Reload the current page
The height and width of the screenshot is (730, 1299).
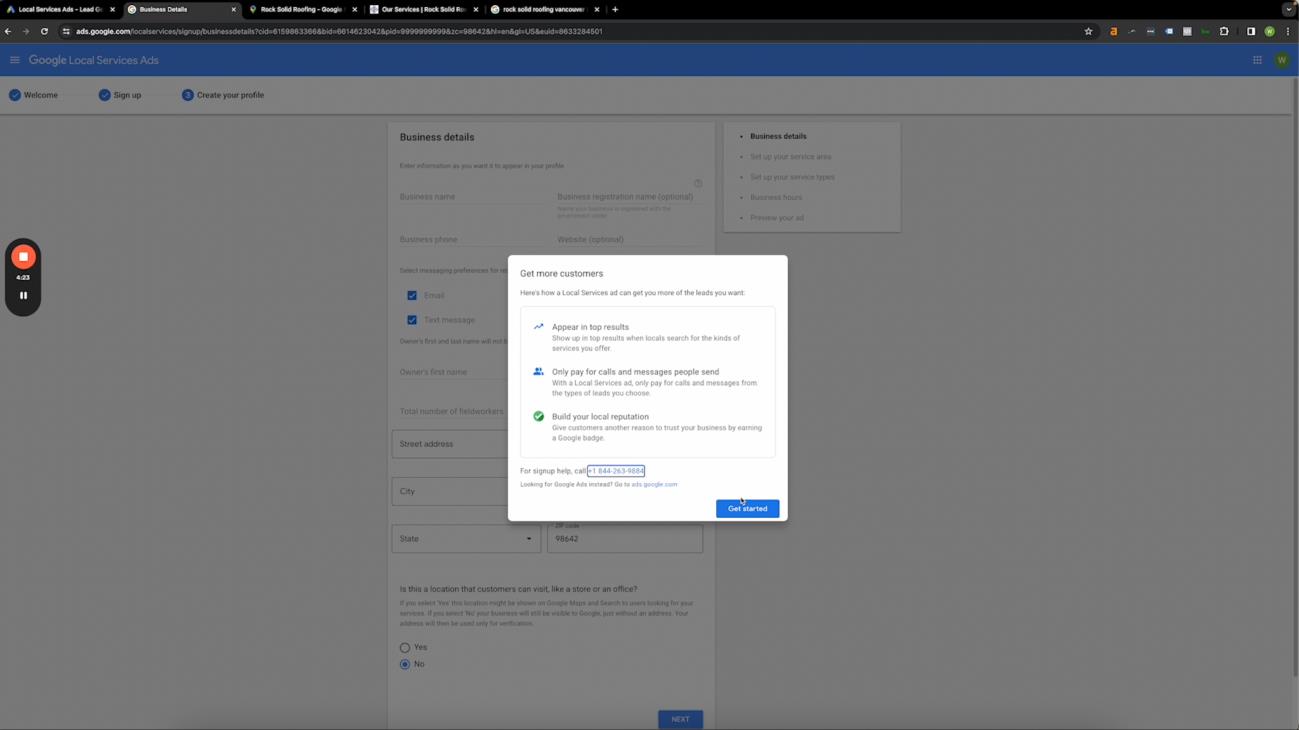[44, 31]
